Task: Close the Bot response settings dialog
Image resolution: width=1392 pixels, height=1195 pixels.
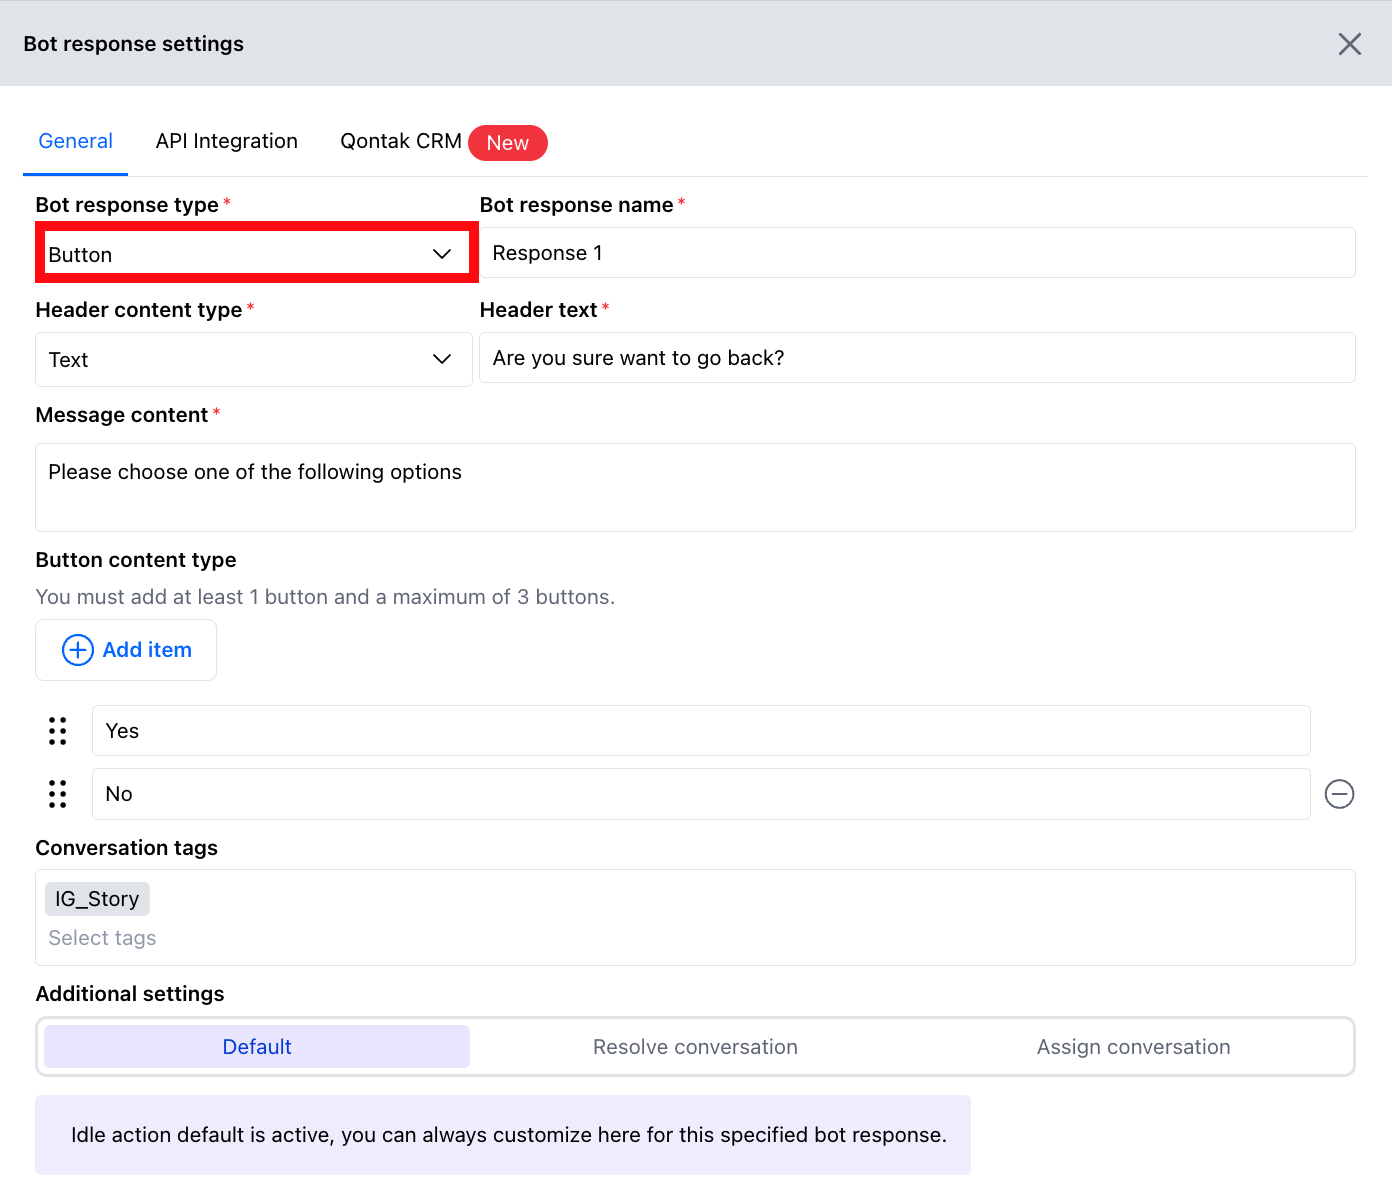Action: tap(1349, 44)
